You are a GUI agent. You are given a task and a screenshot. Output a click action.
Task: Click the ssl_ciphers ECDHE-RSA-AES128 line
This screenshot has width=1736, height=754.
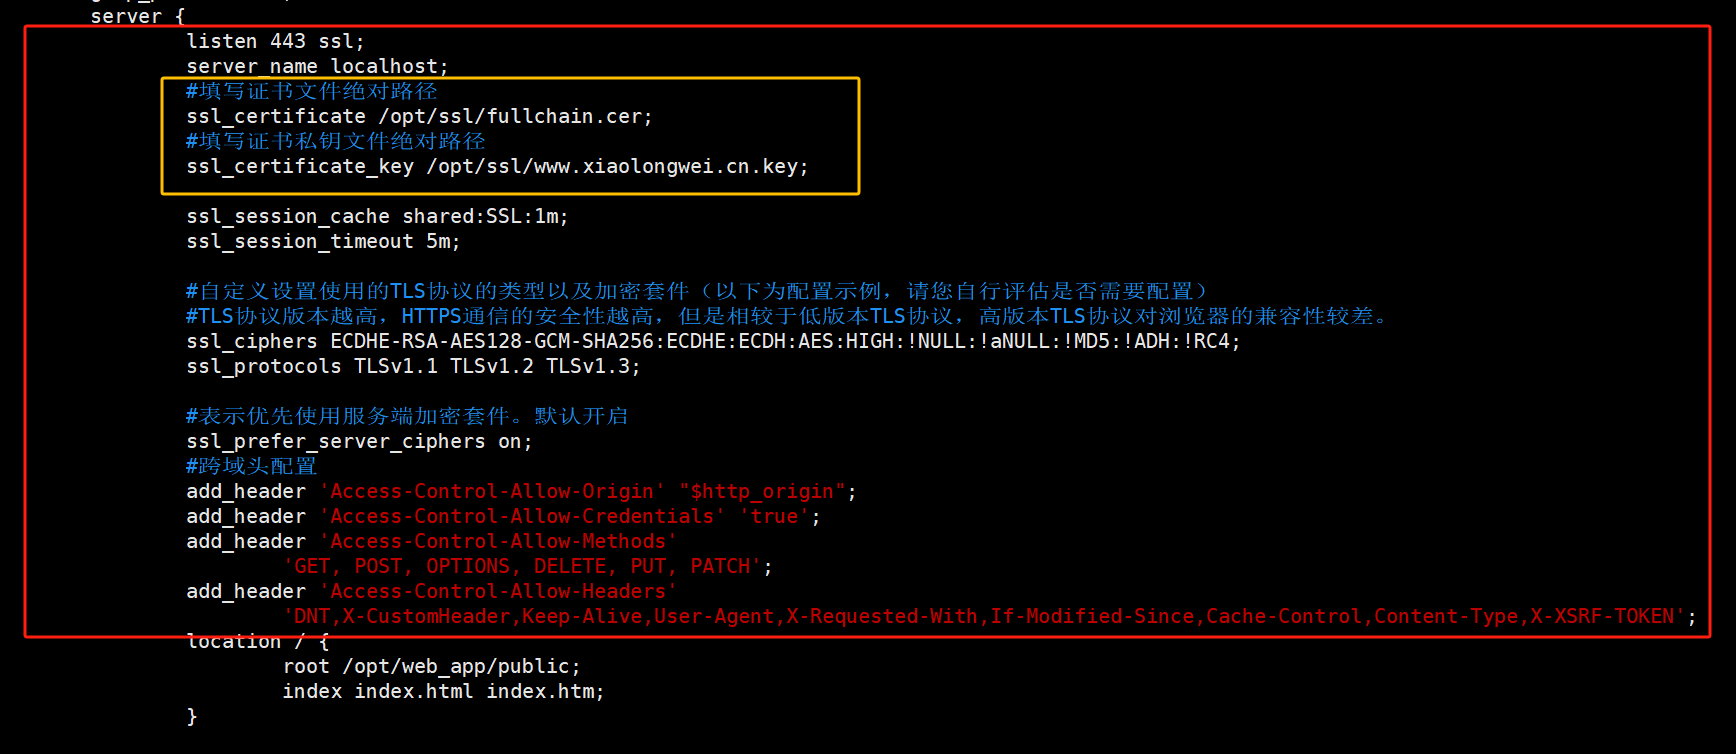point(713,342)
